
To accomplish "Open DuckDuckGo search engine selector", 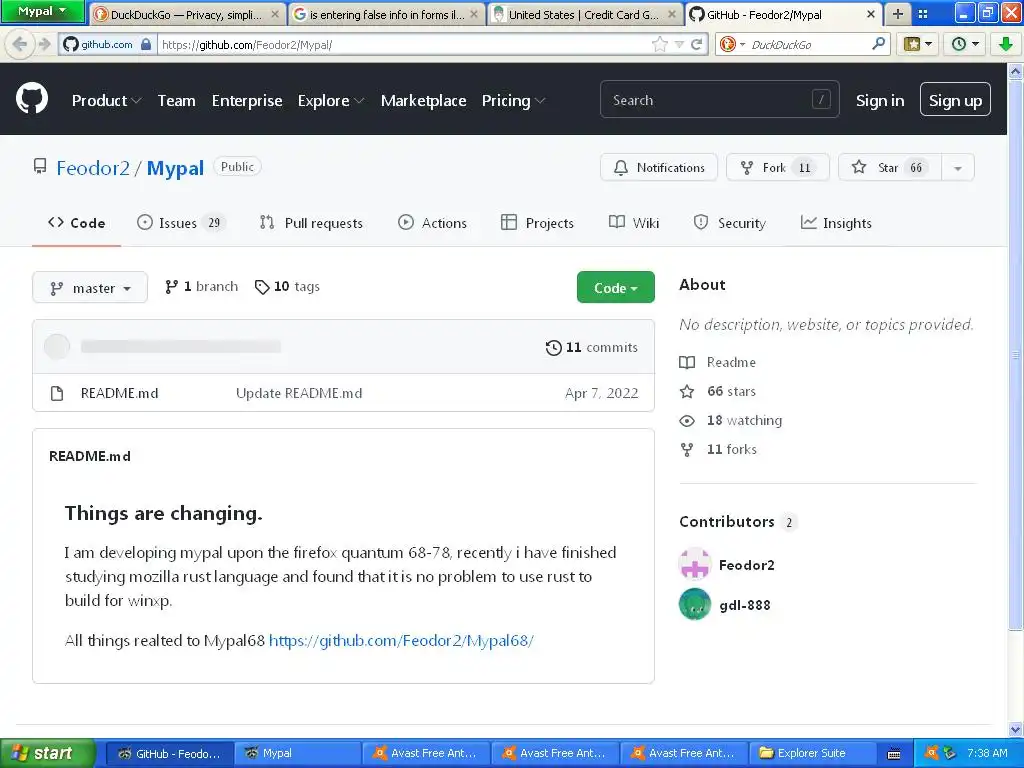I will coord(732,44).
